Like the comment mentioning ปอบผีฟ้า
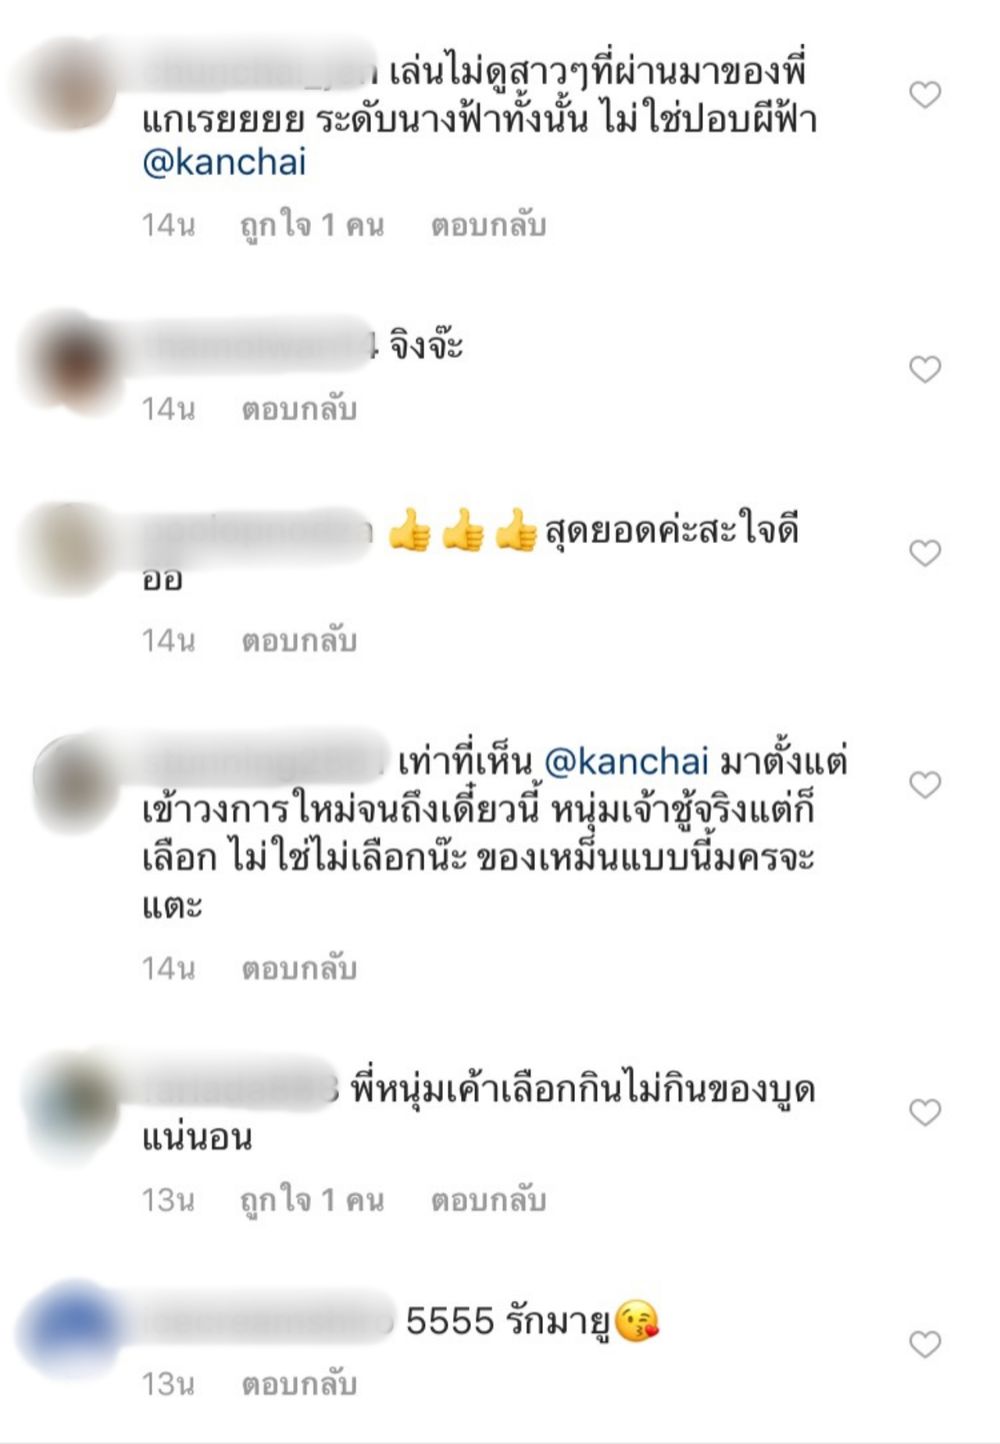 point(925,95)
